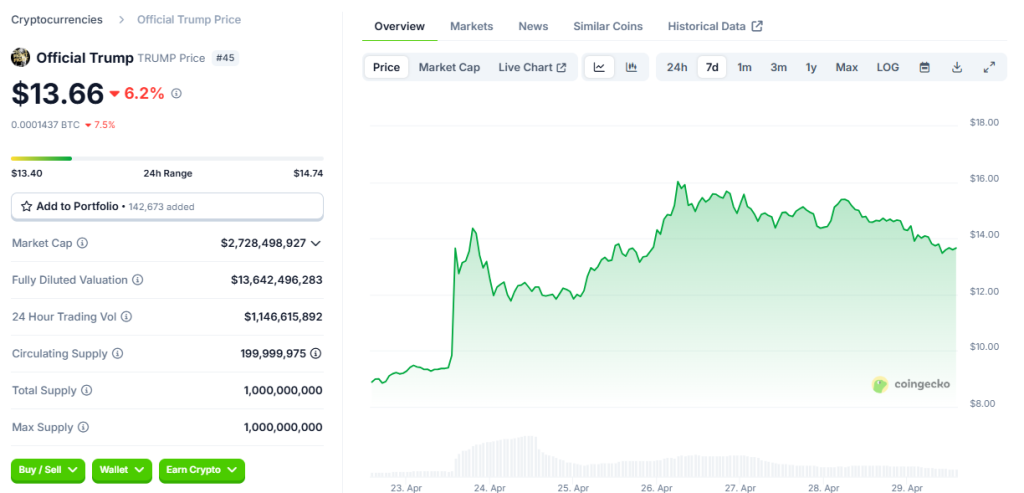The image size is (1024, 493).
Task: Click the Add to Portfolio button
Action: pos(167,206)
